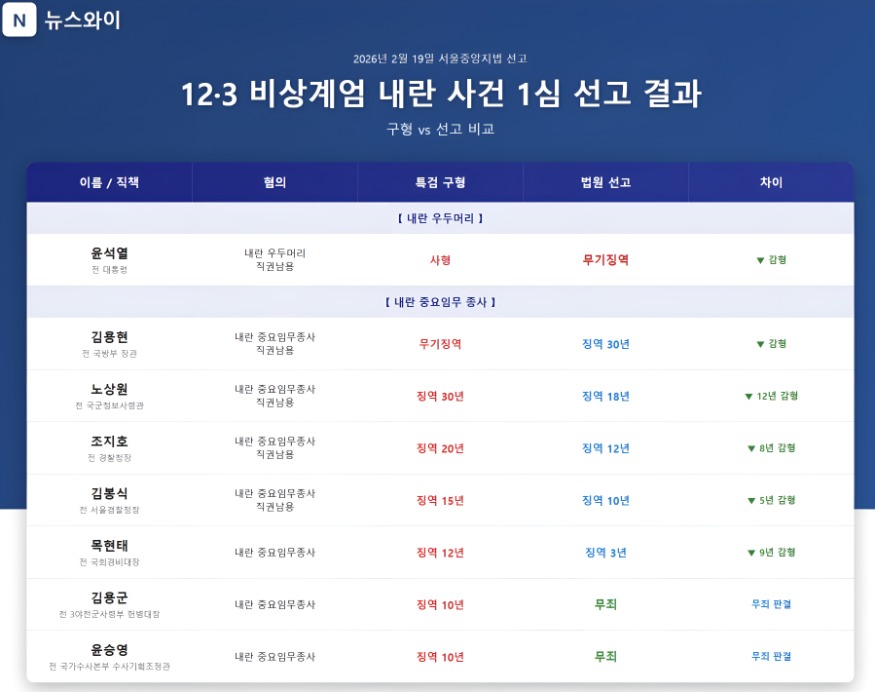Viewport: 875px width, 692px height.
Task: Open the 이름 / 직책 column header
Action: point(110,182)
